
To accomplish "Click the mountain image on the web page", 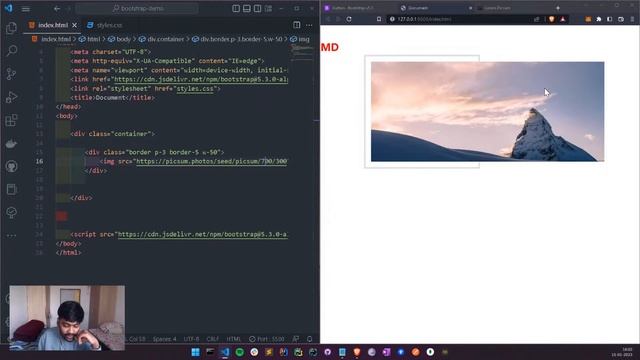I will pyautogui.click(x=487, y=111).
